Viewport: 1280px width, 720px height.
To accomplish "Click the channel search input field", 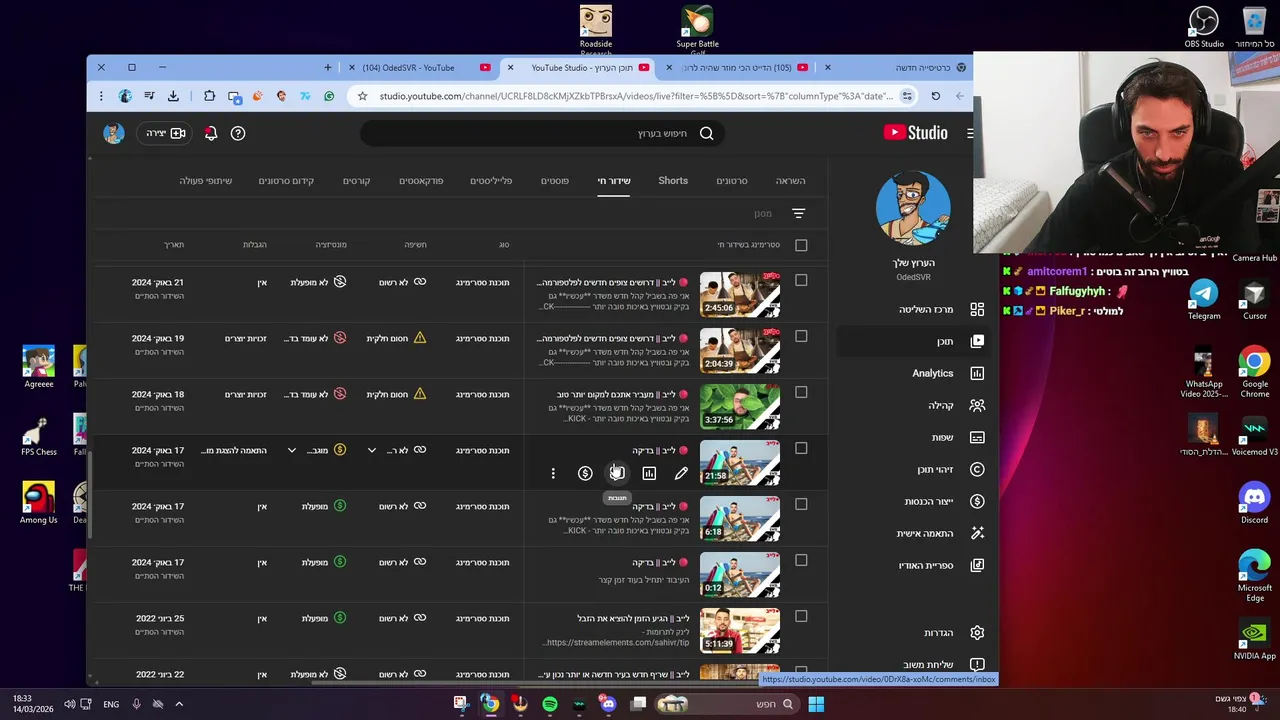I will coord(540,133).
